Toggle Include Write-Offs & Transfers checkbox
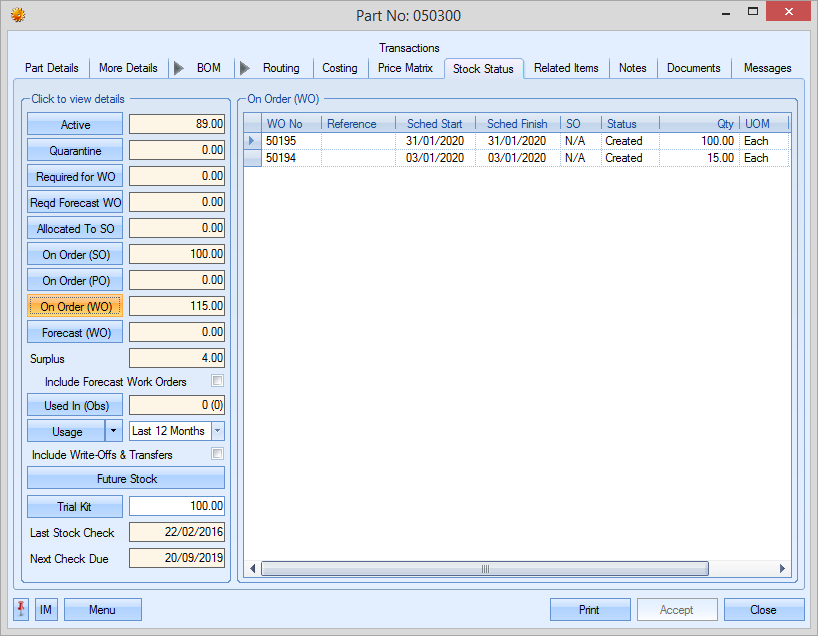The image size is (818, 636). (217, 454)
